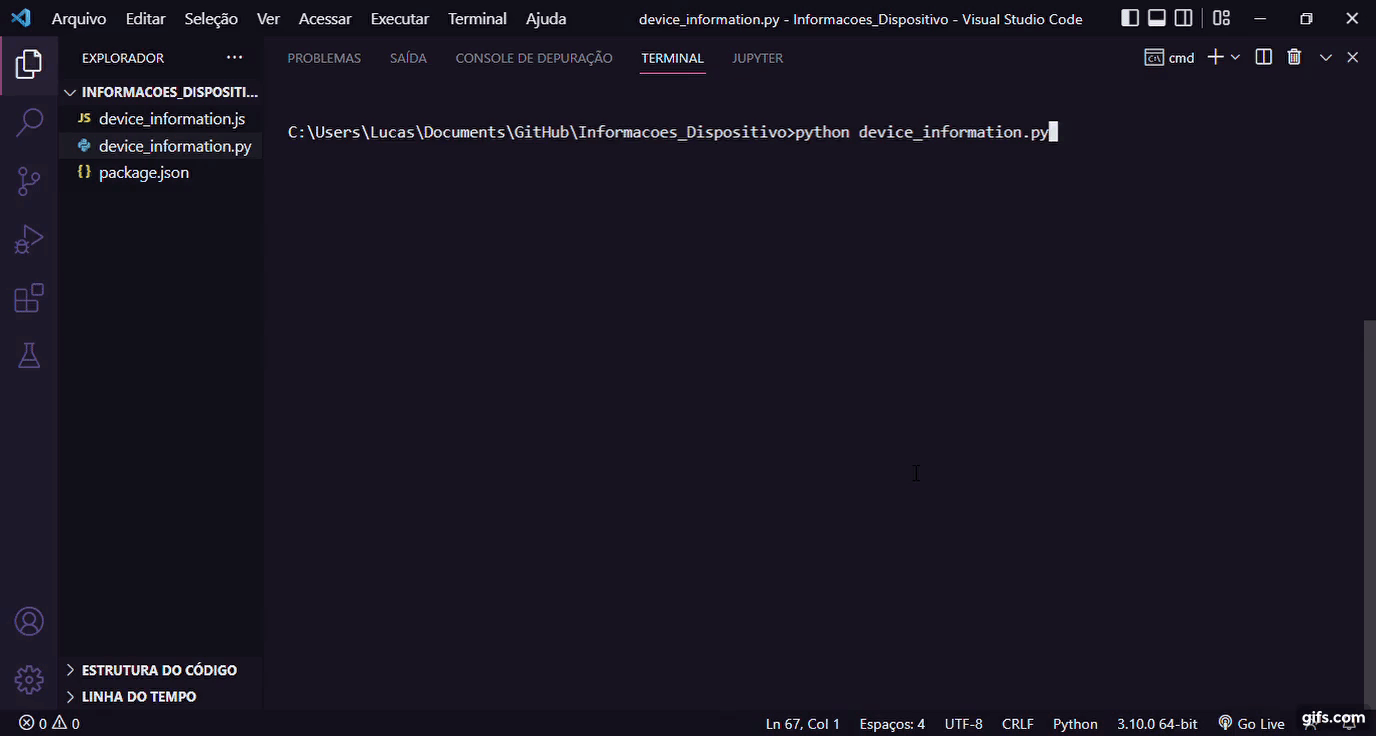Open the Testing flask icon
Image resolution: width=1376 pixels, height=736 pixels.
tap(29, 355)
